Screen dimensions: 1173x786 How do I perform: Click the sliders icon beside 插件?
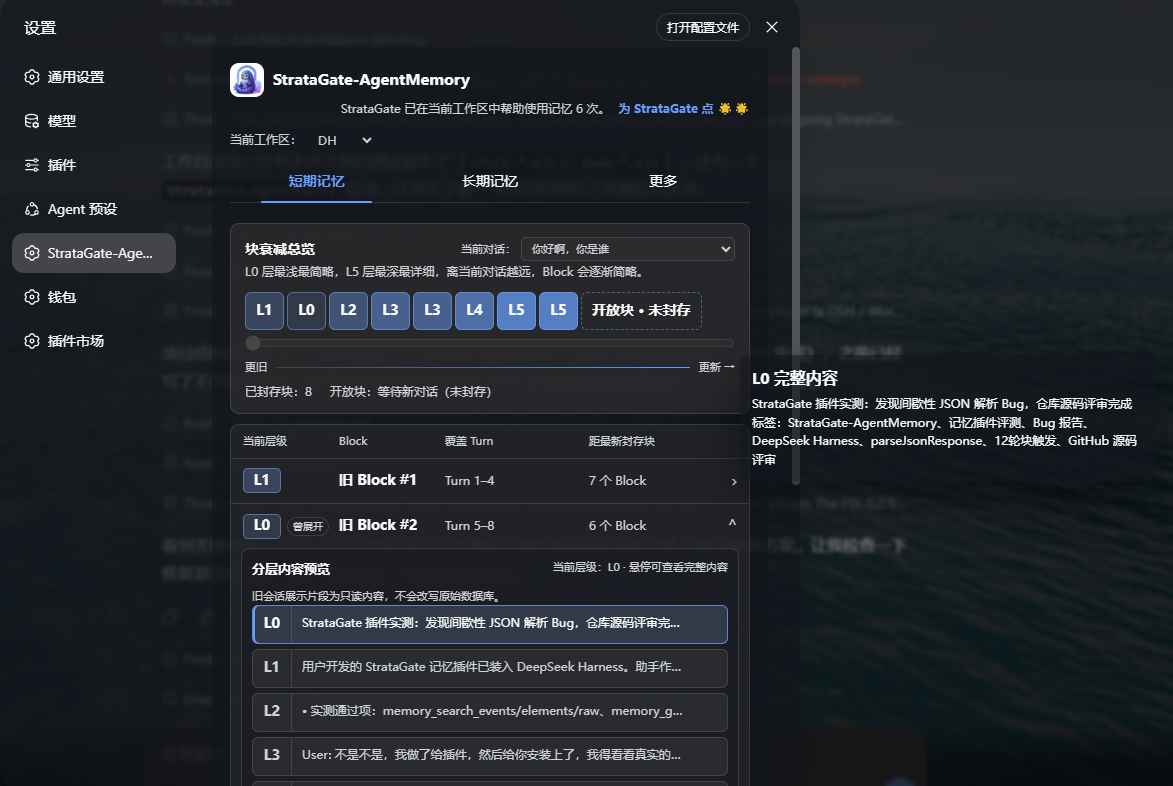(31, 165)
